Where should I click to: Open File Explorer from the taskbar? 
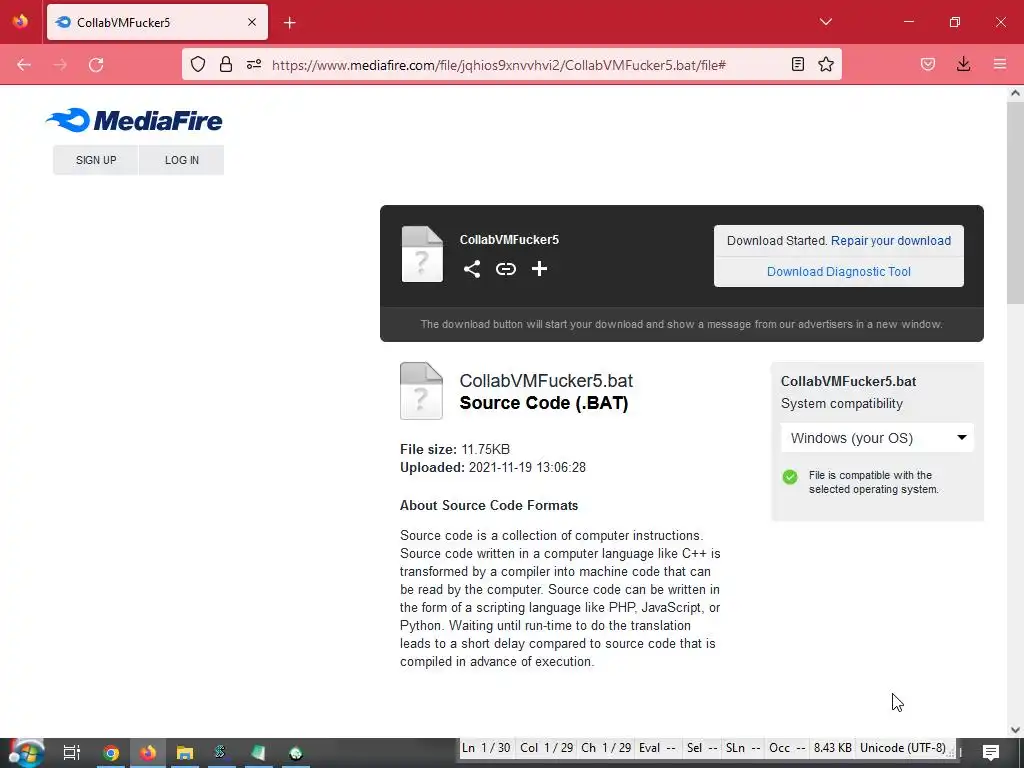coord(185,753)
